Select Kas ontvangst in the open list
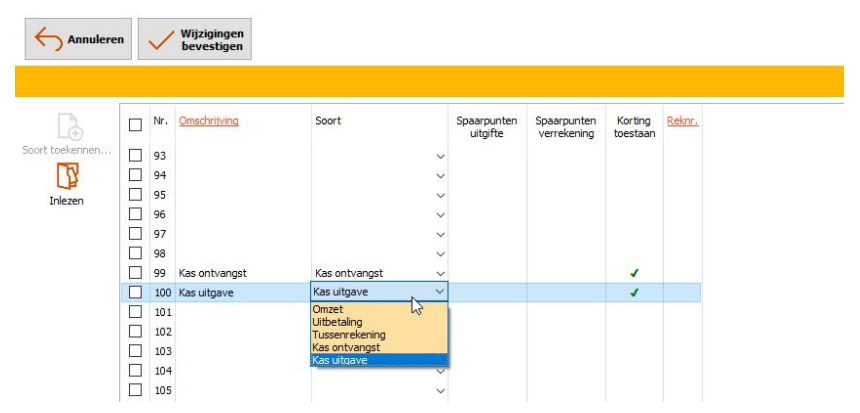This screenshot has width=860, height=413. (346, 347)
